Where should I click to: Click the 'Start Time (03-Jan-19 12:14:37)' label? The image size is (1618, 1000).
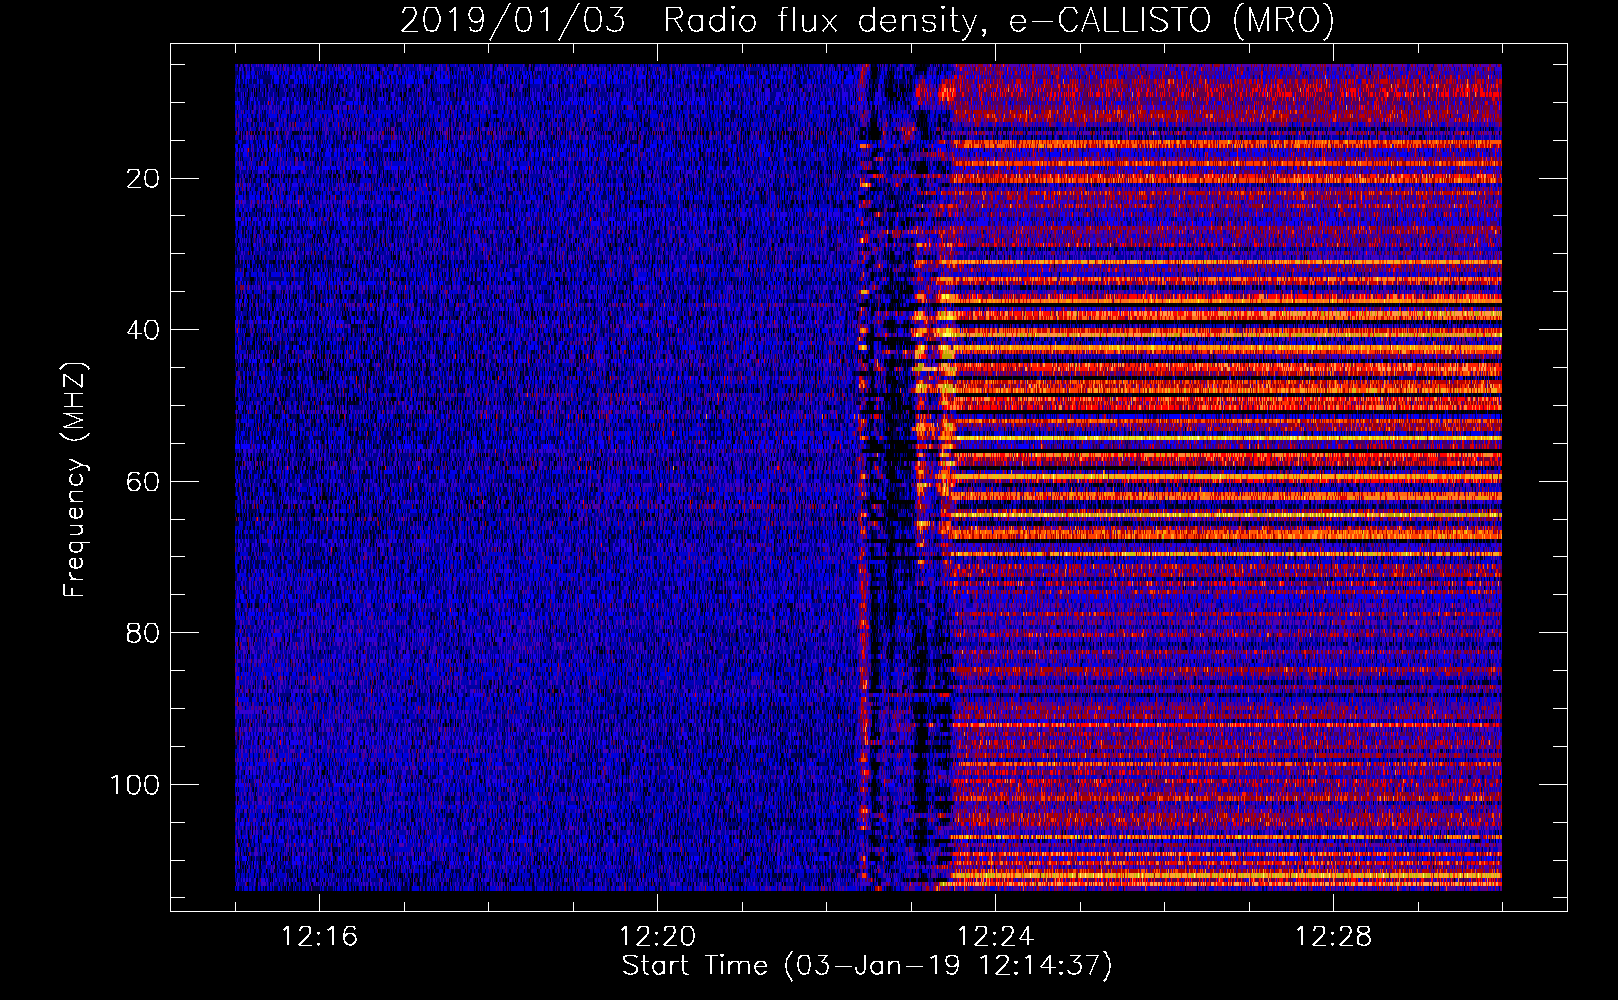(867, 966)
